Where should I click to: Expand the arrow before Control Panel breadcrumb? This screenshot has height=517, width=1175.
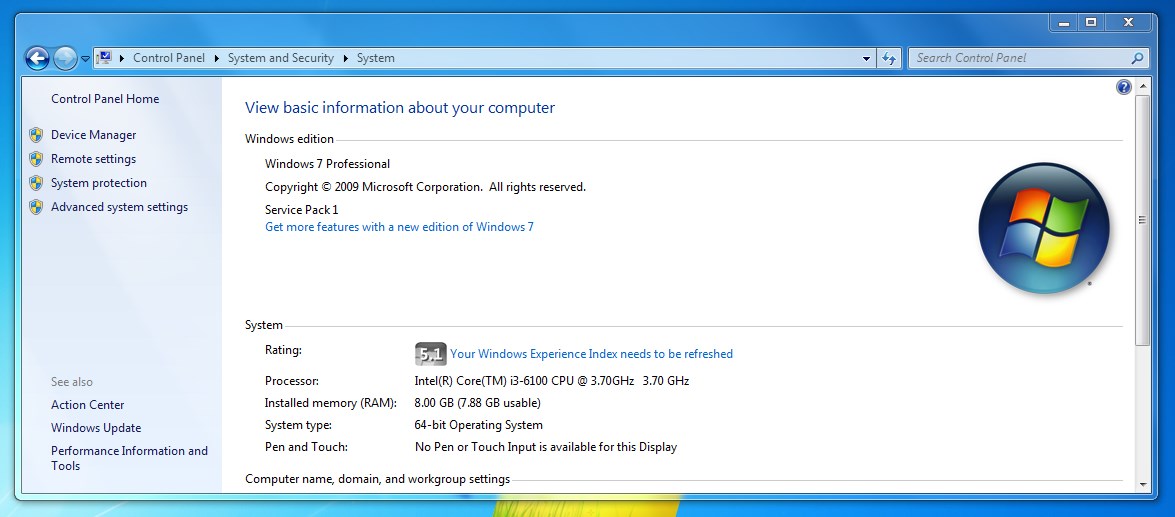click(x=122, y=58)
